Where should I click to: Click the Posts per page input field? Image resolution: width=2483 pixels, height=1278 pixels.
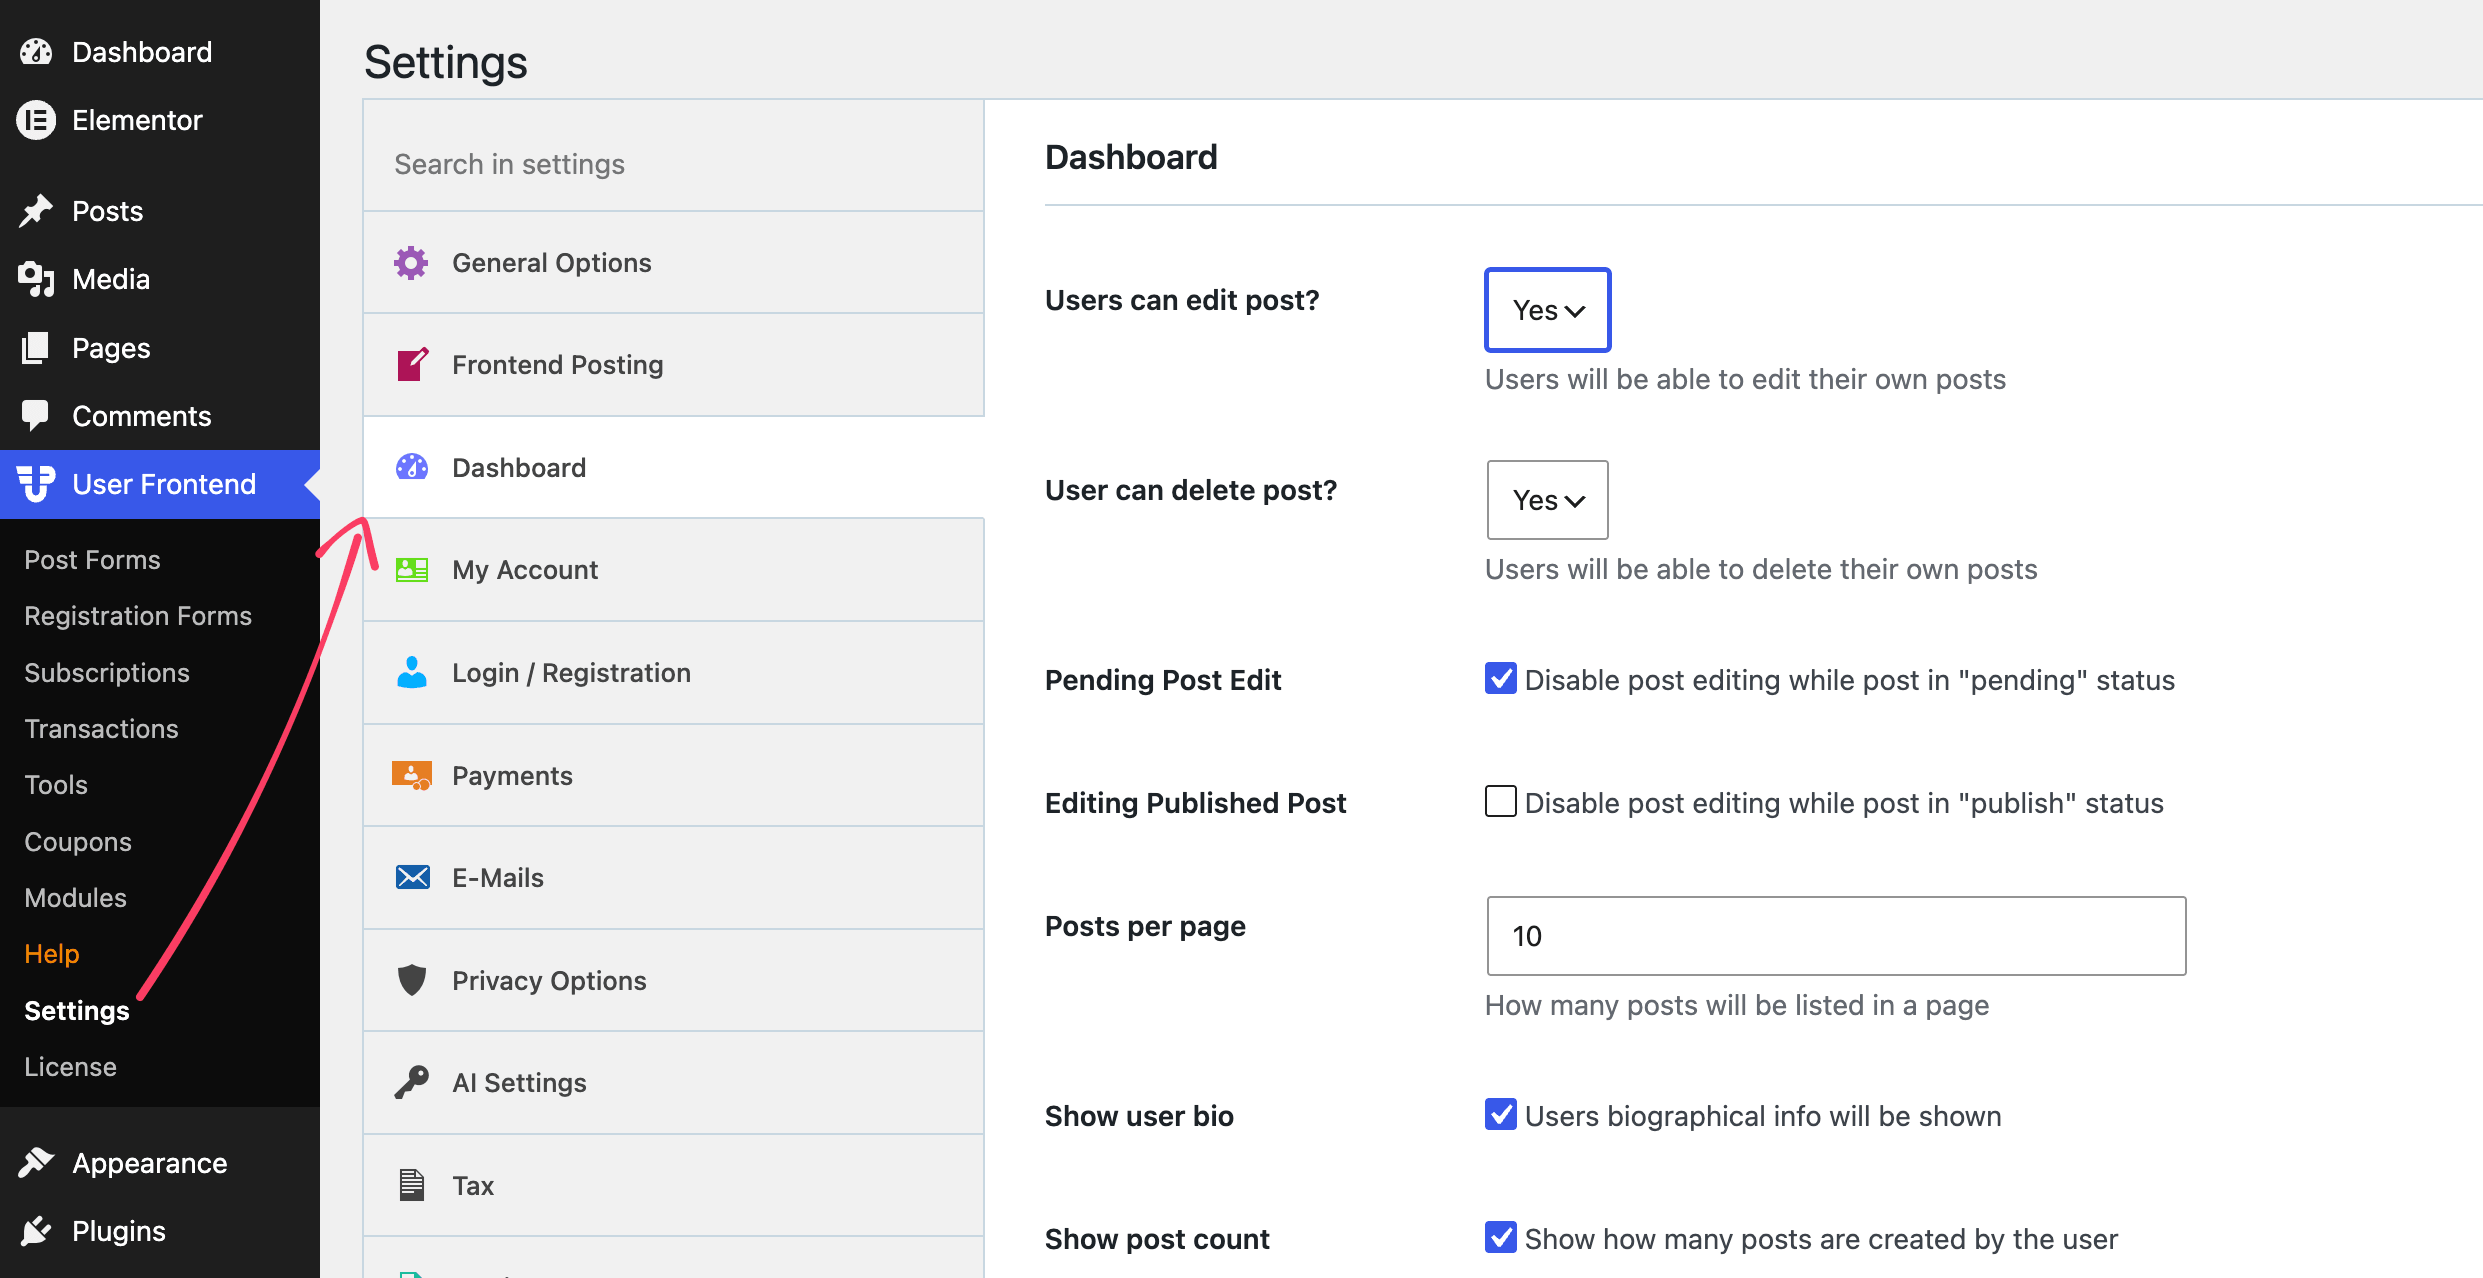1836,936
